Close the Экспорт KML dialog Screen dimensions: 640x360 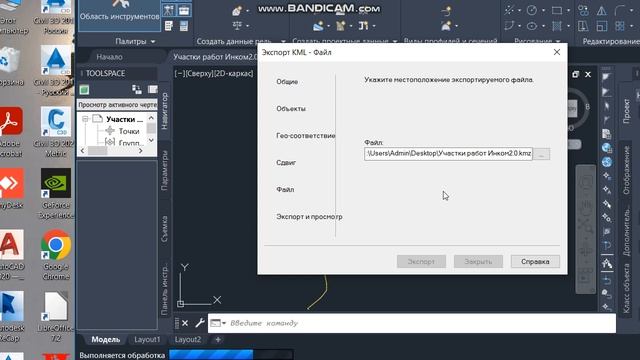557,52
